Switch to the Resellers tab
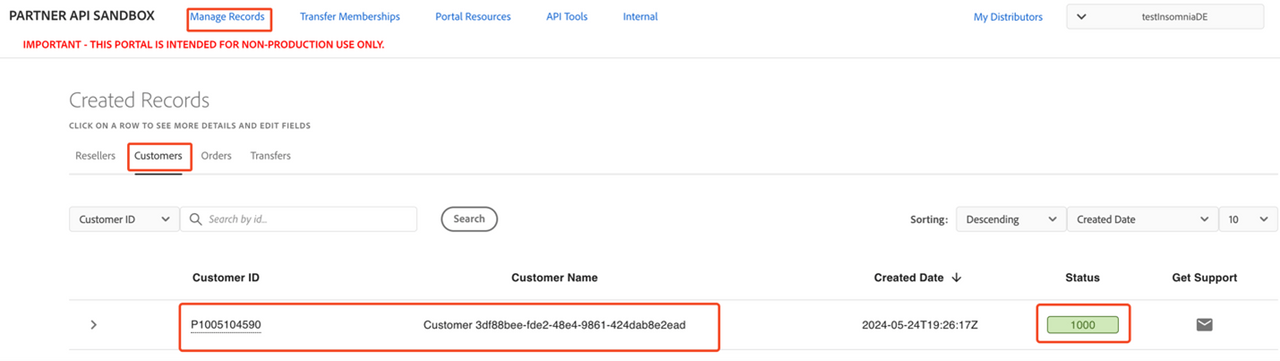 (x=95, y=156)
